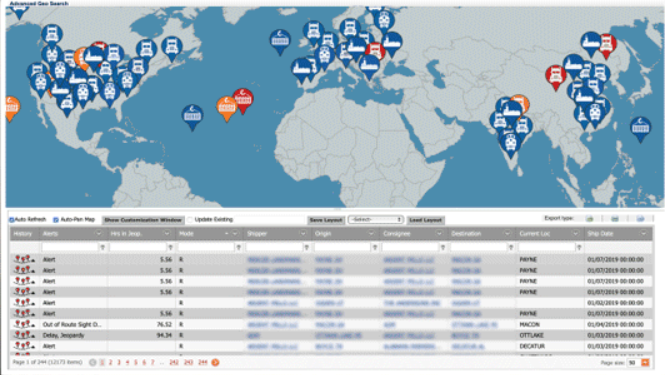Open the Alerts column header dropdown

point(98,233)
